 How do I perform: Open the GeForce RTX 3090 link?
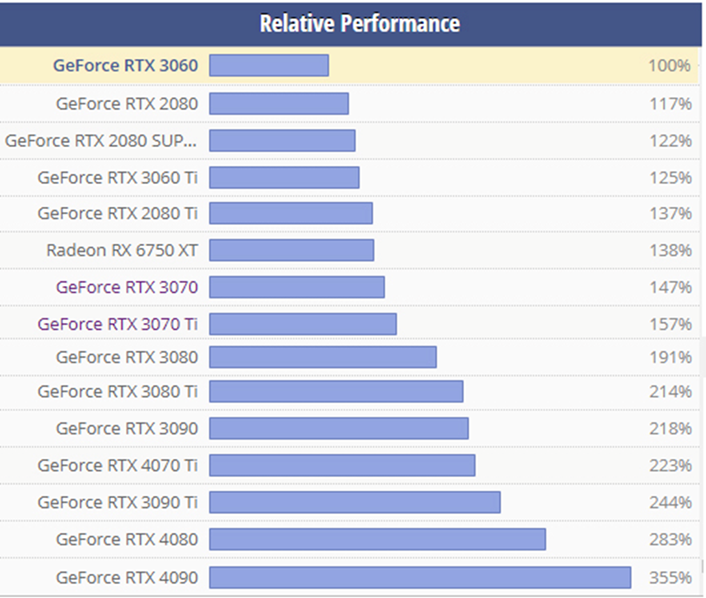127,428
